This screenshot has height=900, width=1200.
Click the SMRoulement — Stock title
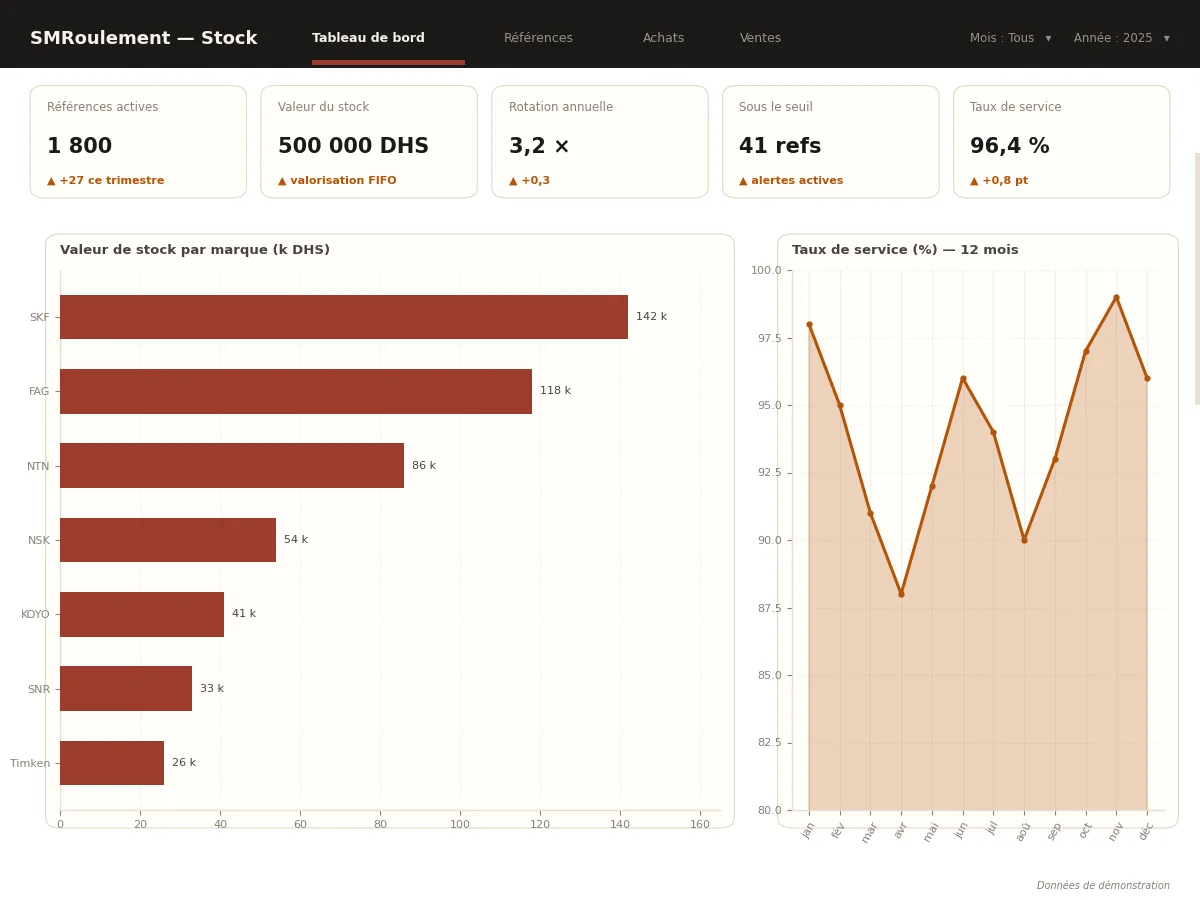(143, 38)
